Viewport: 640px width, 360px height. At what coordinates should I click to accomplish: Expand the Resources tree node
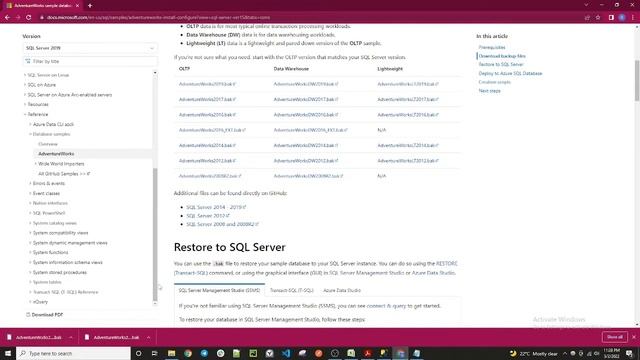click(25, 104)
